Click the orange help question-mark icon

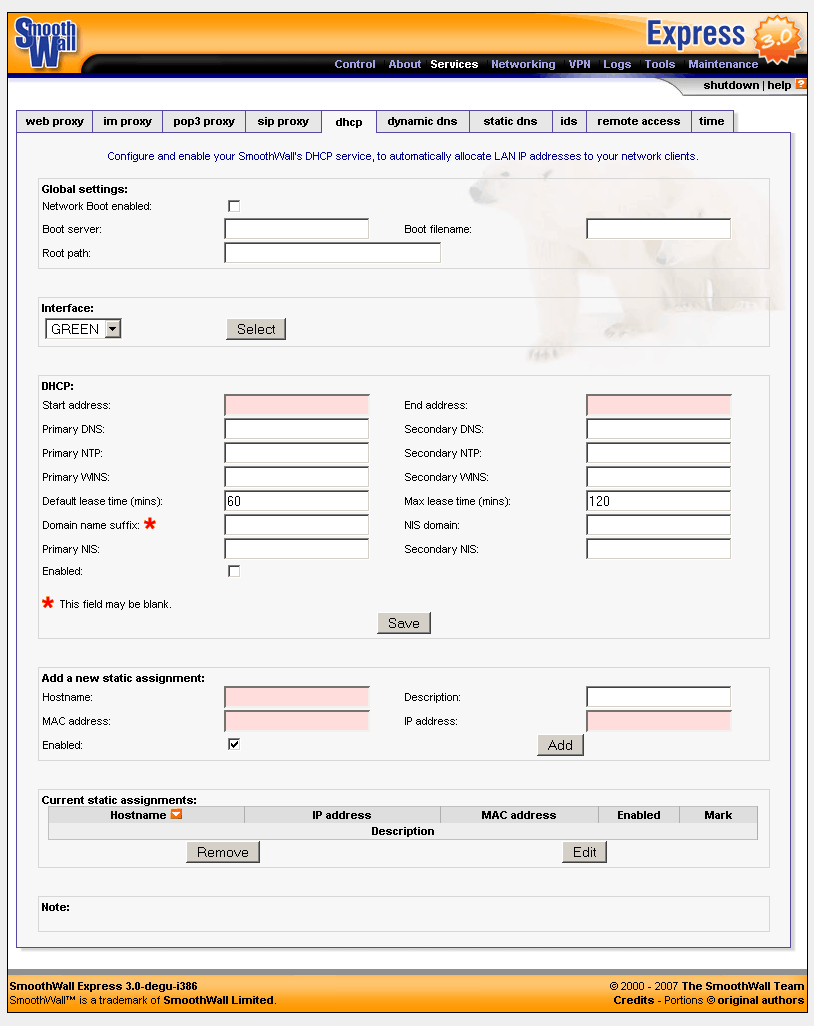pyautogui.click(x=800, y=84)
